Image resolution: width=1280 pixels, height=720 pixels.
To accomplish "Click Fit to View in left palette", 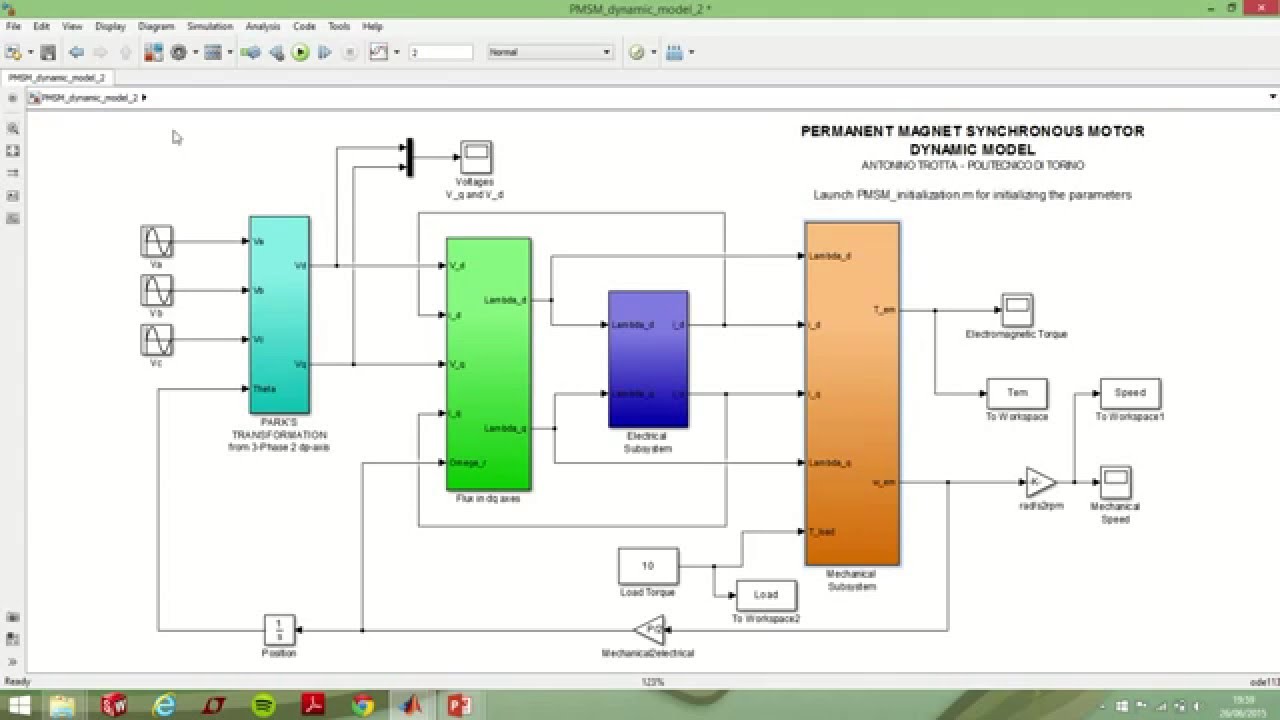I will [13, 151].
